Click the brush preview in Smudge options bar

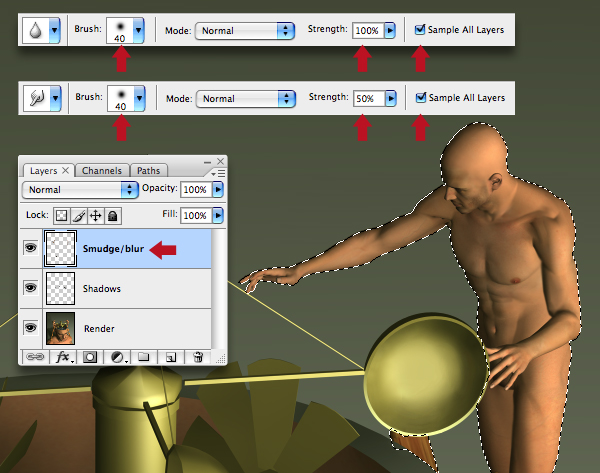tap(121, 98)
